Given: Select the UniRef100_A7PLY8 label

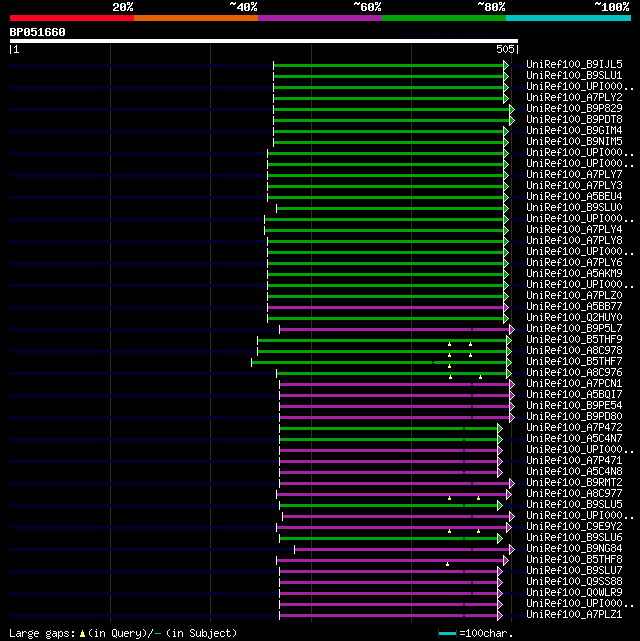Looking at the screenshot, I should pos(574,240).
